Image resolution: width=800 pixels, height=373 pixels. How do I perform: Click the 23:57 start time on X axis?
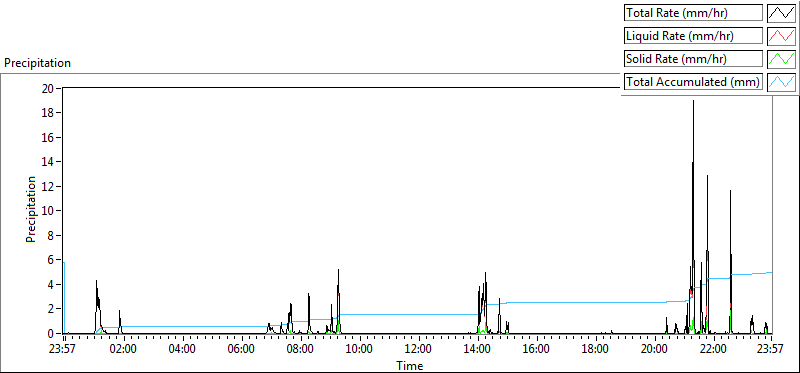[63, 350]
